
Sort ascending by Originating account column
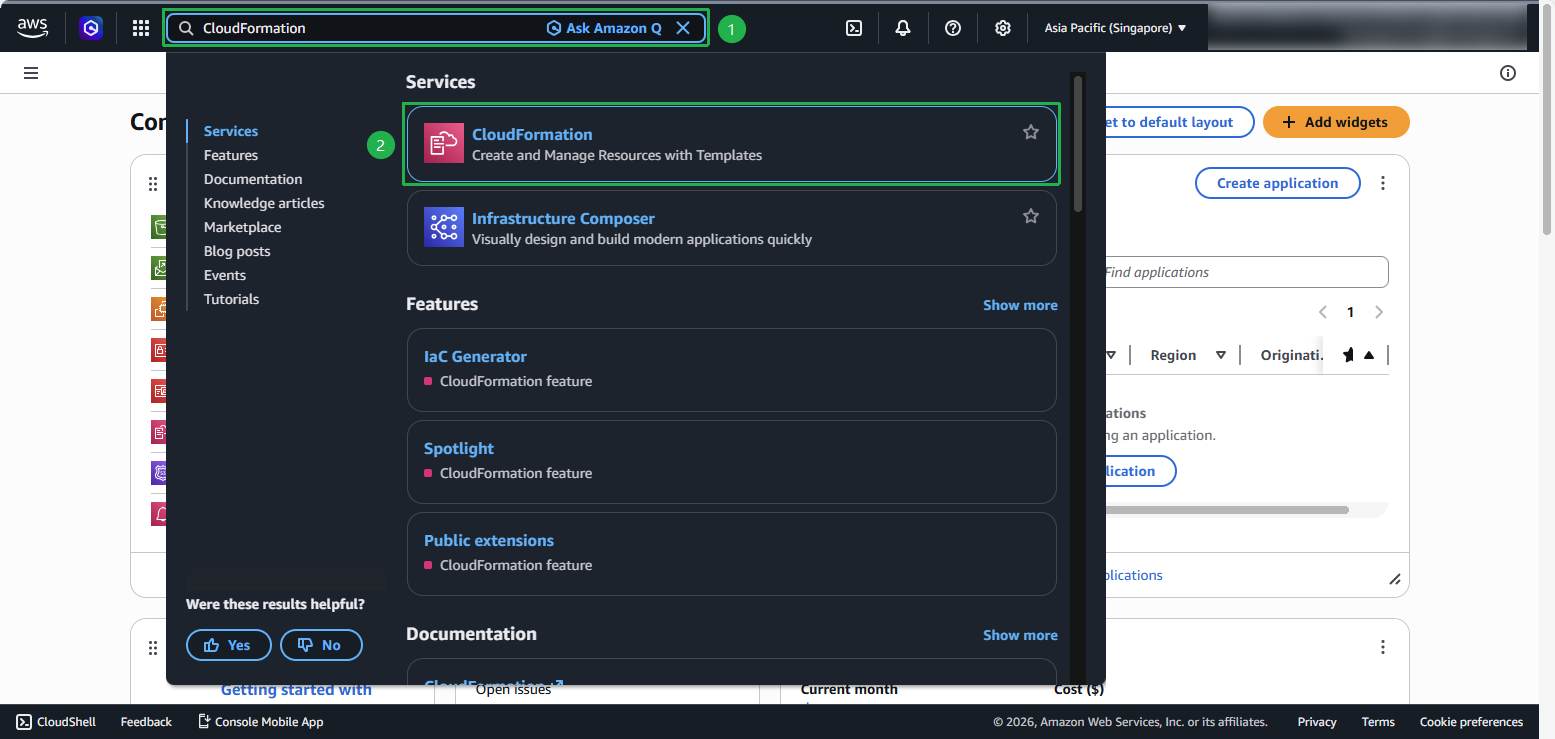tap(1368, 355)
